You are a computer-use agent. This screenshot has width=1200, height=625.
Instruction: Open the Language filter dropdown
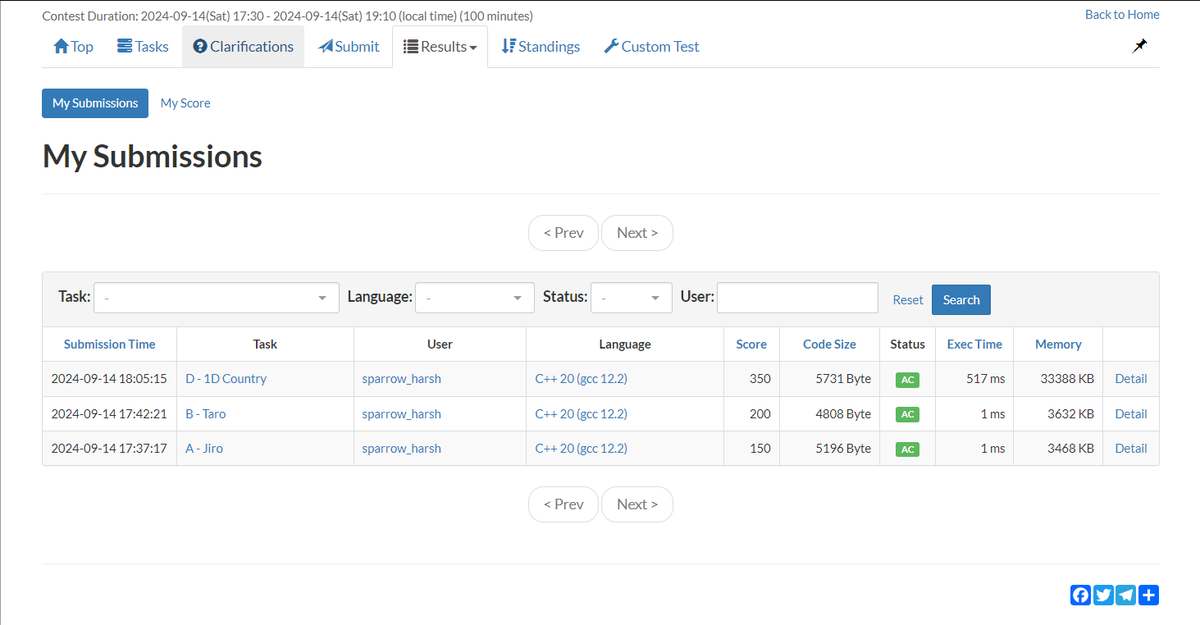[475, 298]
